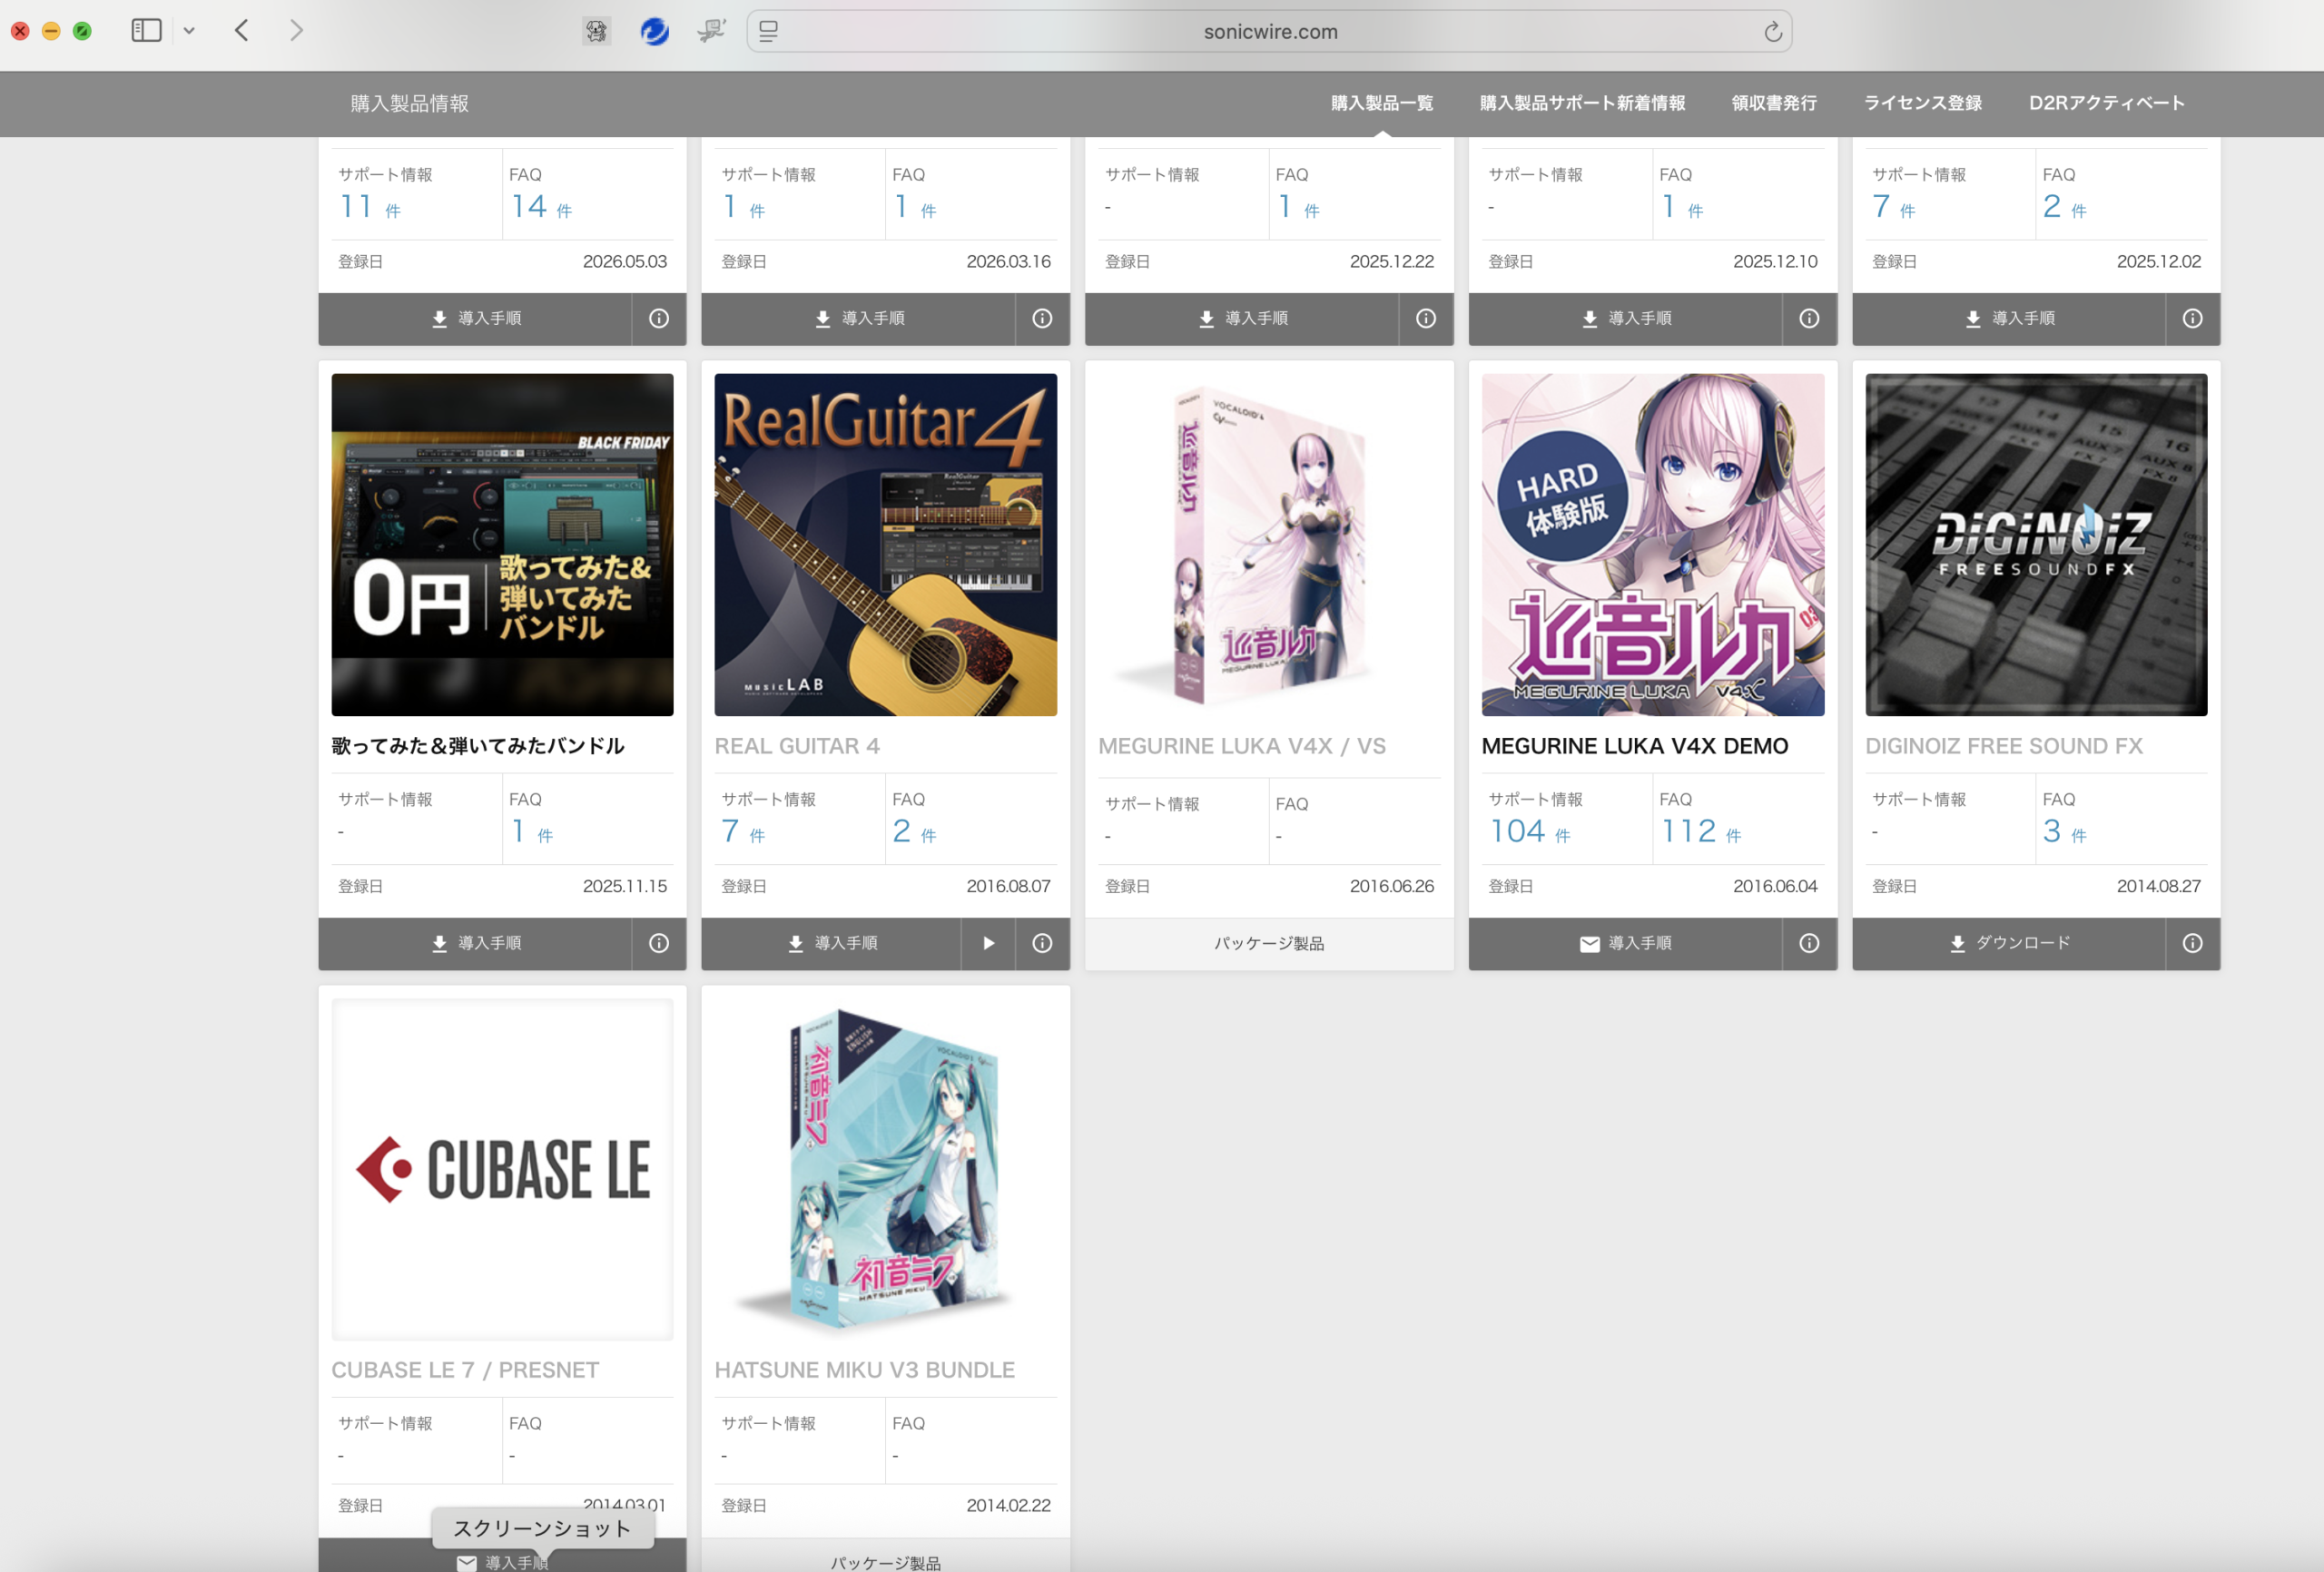Click パッケージ製品 under MEGURINE LUKA V4X / VS
Viewport: 2324px width, 1572px height.
click(1269, 943)
